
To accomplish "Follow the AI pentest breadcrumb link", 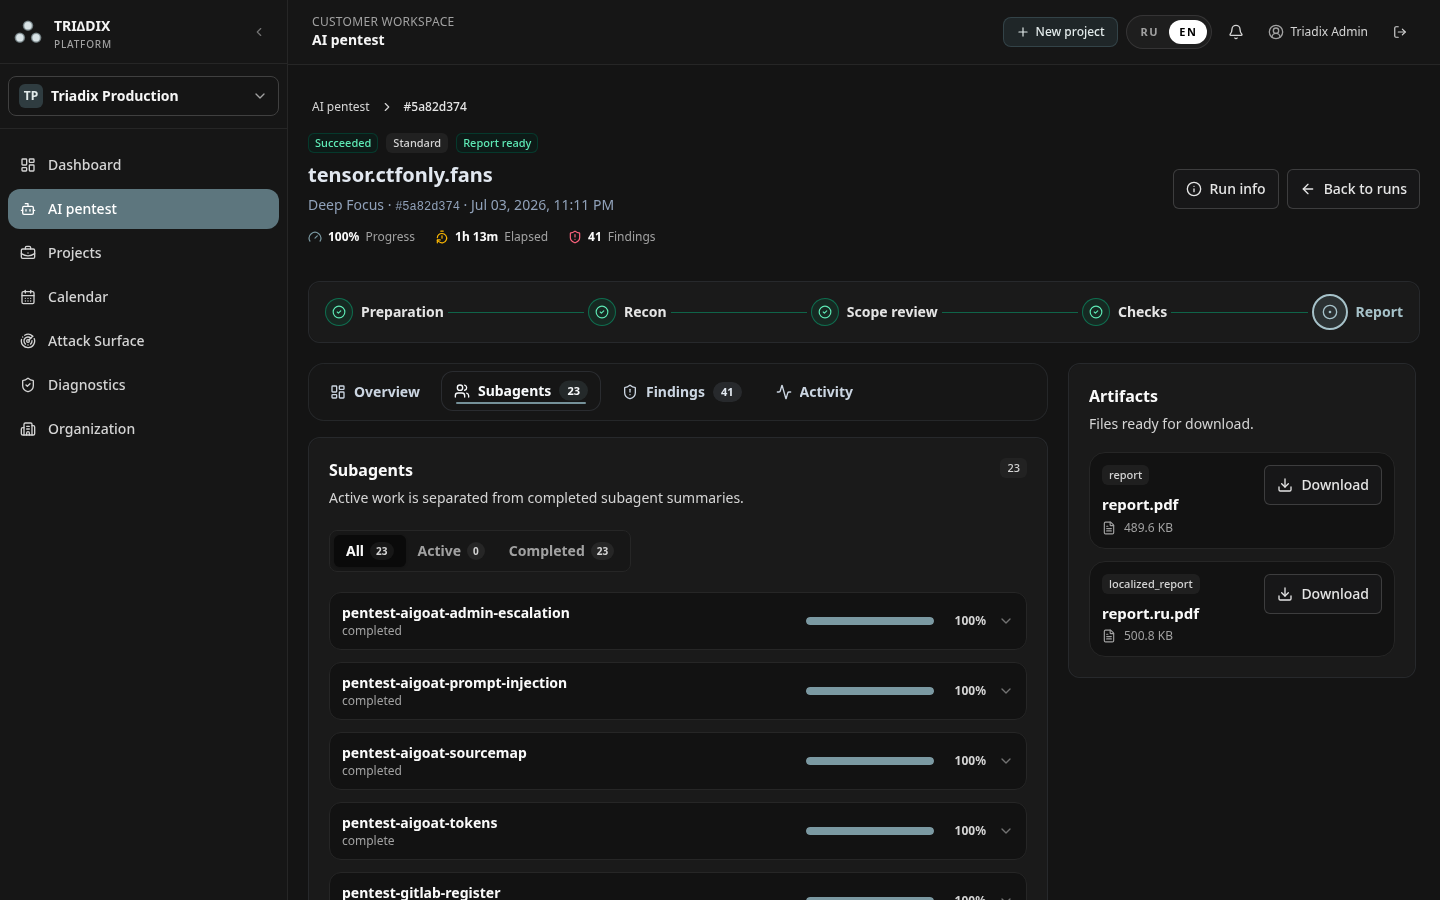I will (340, 107).
